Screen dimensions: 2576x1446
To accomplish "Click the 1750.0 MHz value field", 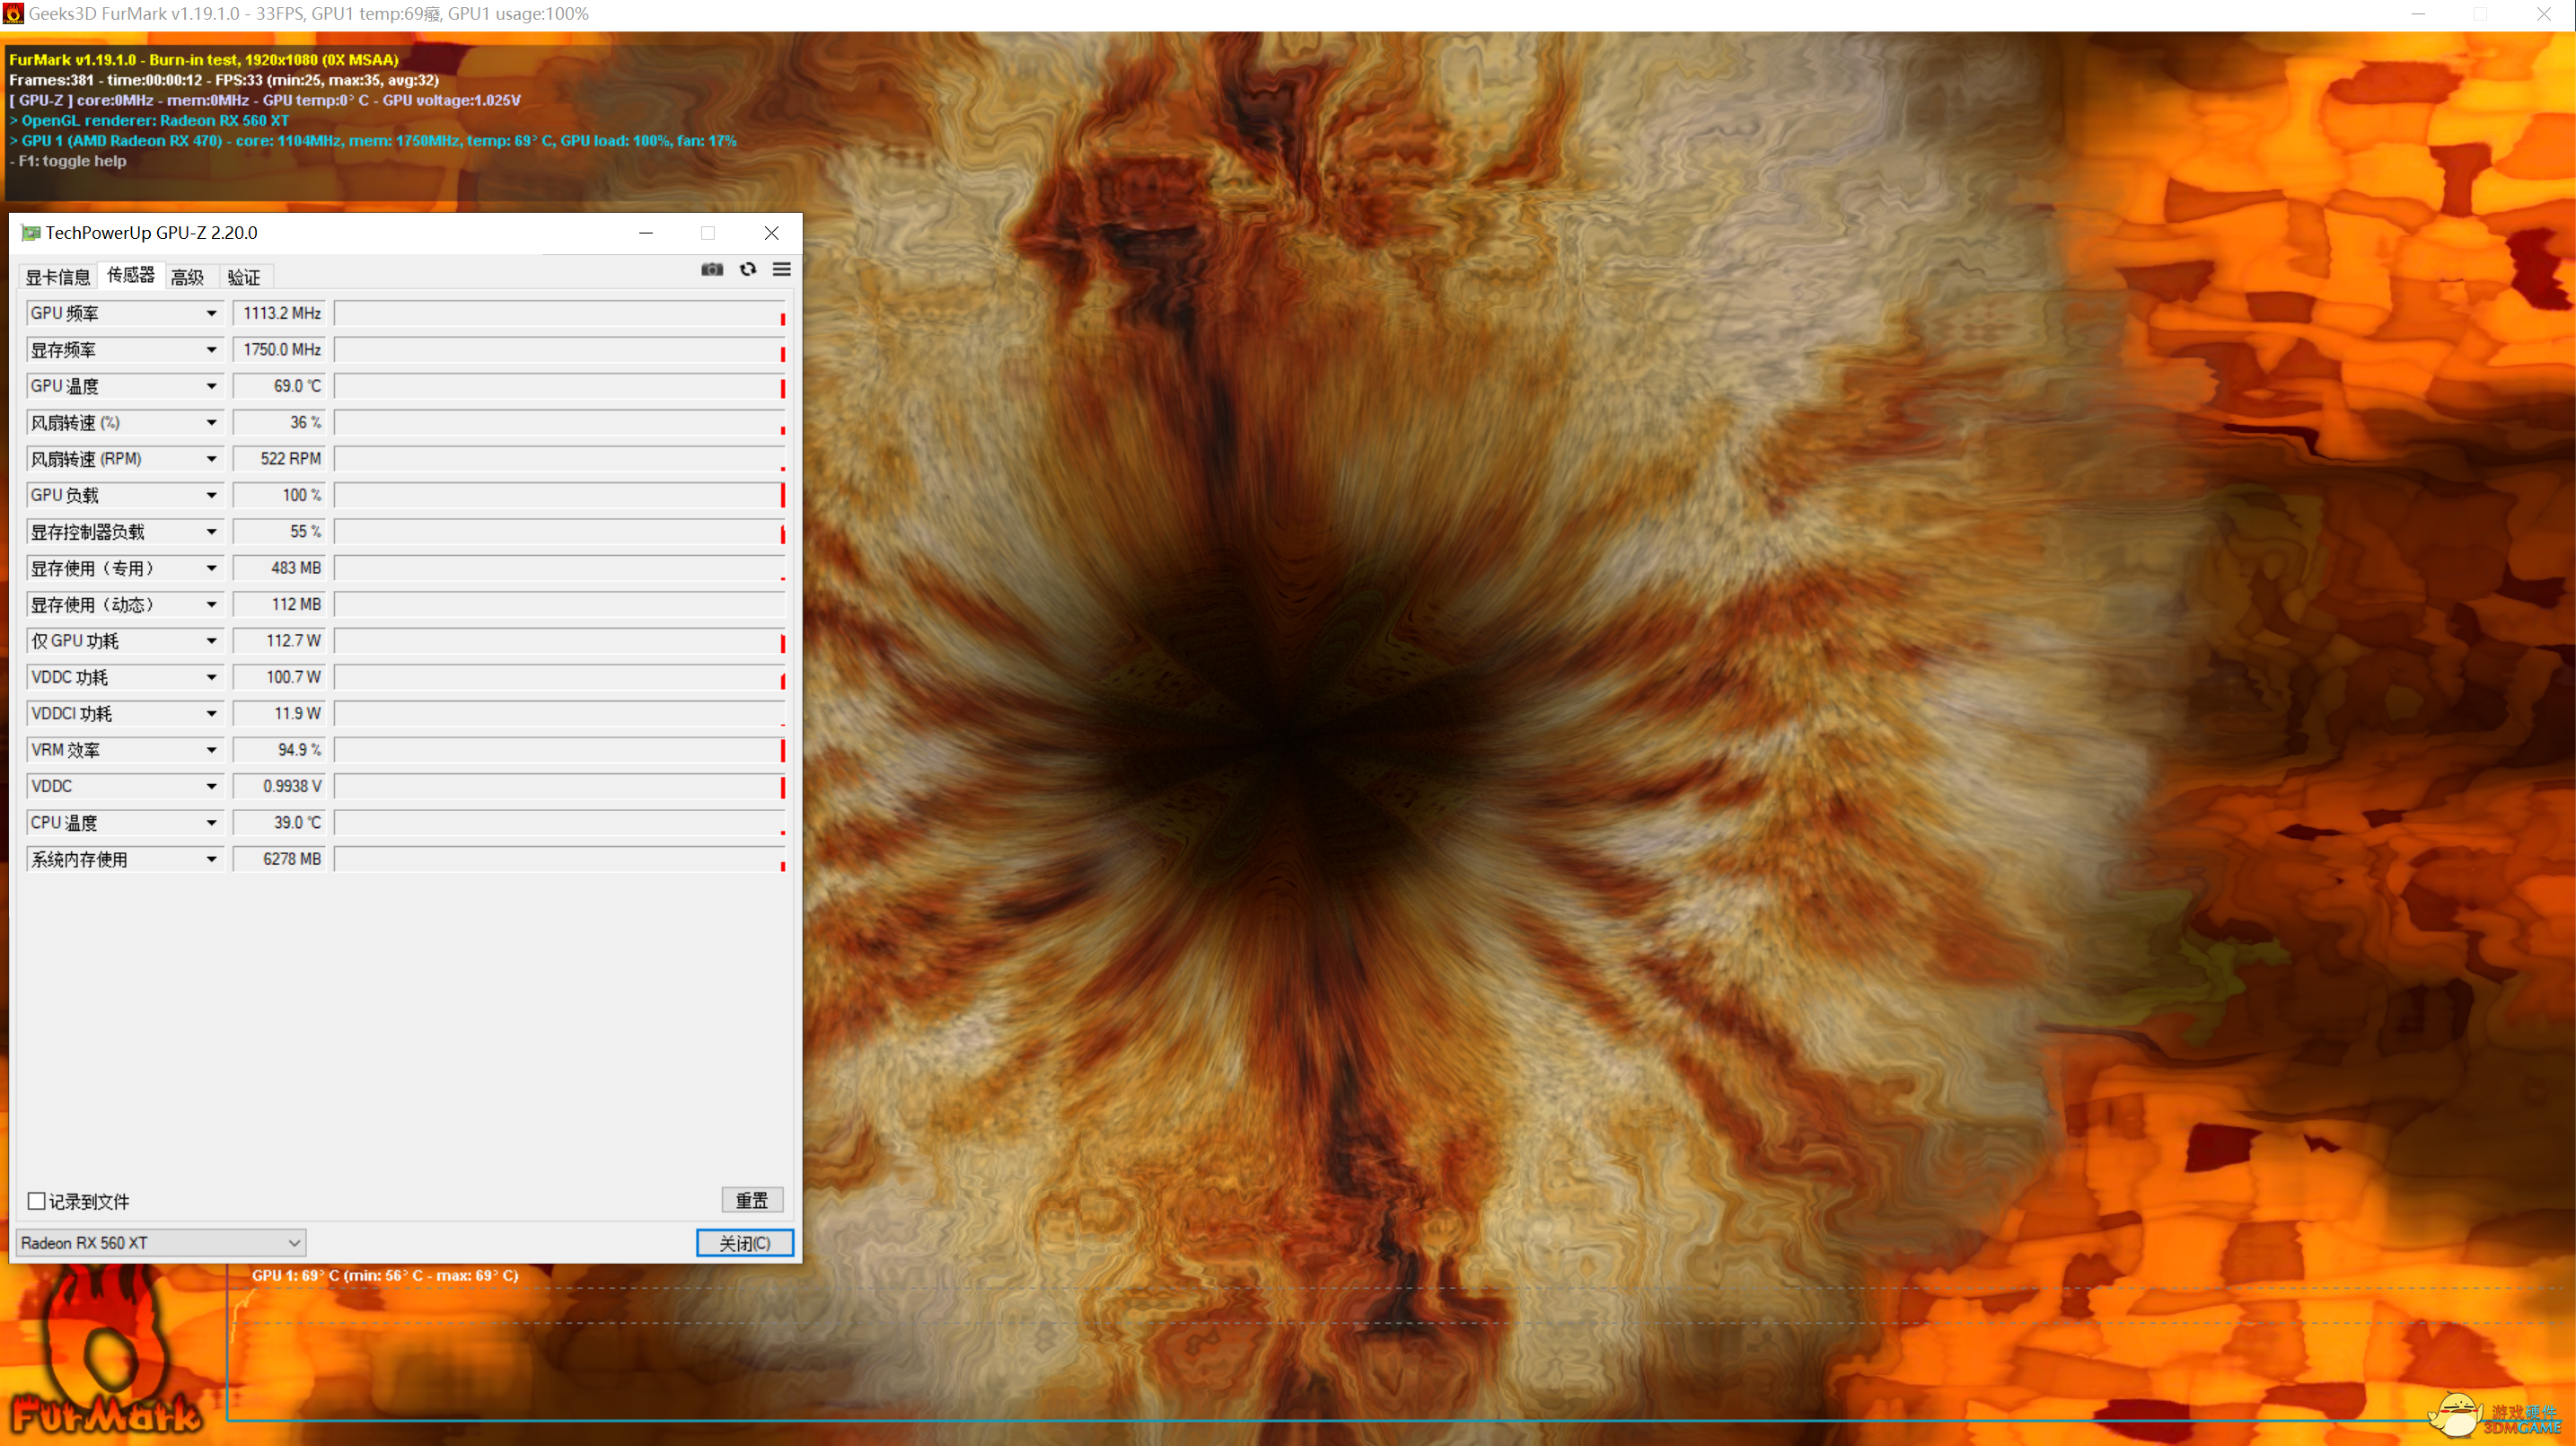I will click(x=279, y=350).
